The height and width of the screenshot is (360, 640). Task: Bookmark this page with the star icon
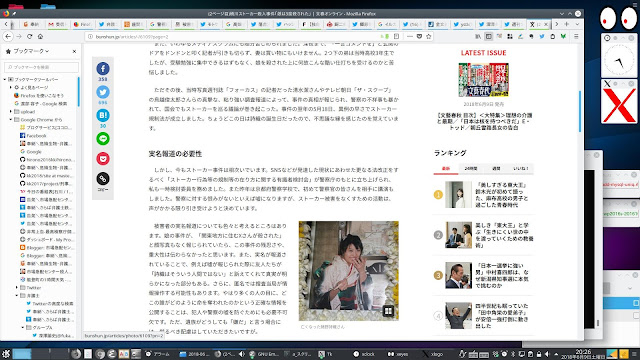point(429,36)
